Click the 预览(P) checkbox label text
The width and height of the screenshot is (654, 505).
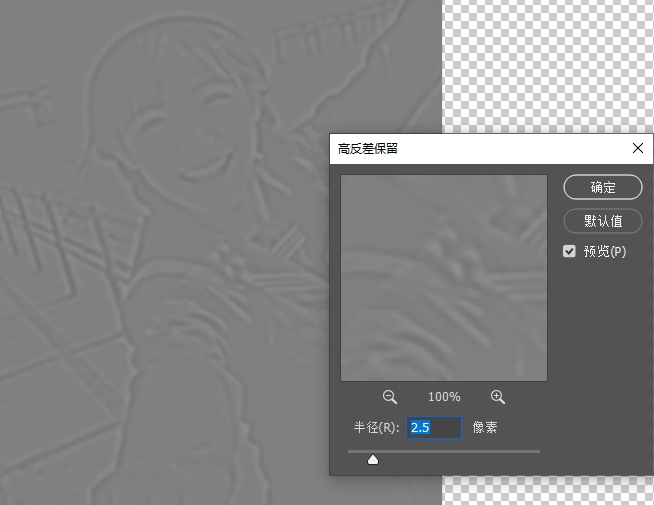(x=605, y=251)
